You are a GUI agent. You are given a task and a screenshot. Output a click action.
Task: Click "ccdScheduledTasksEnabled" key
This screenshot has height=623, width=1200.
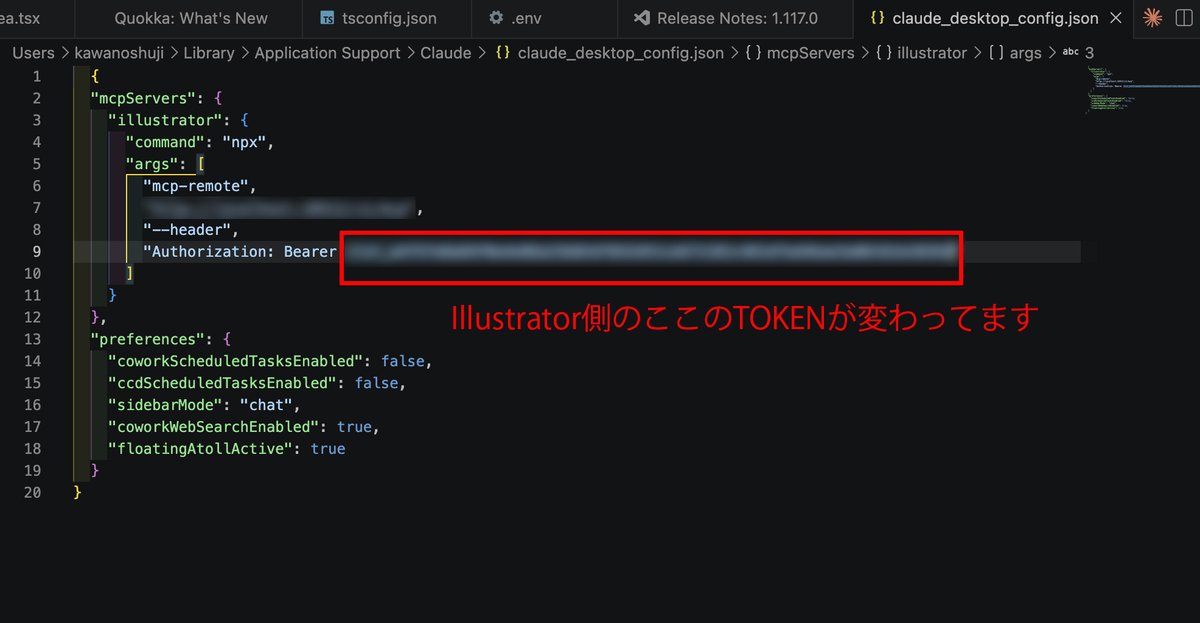222,383
